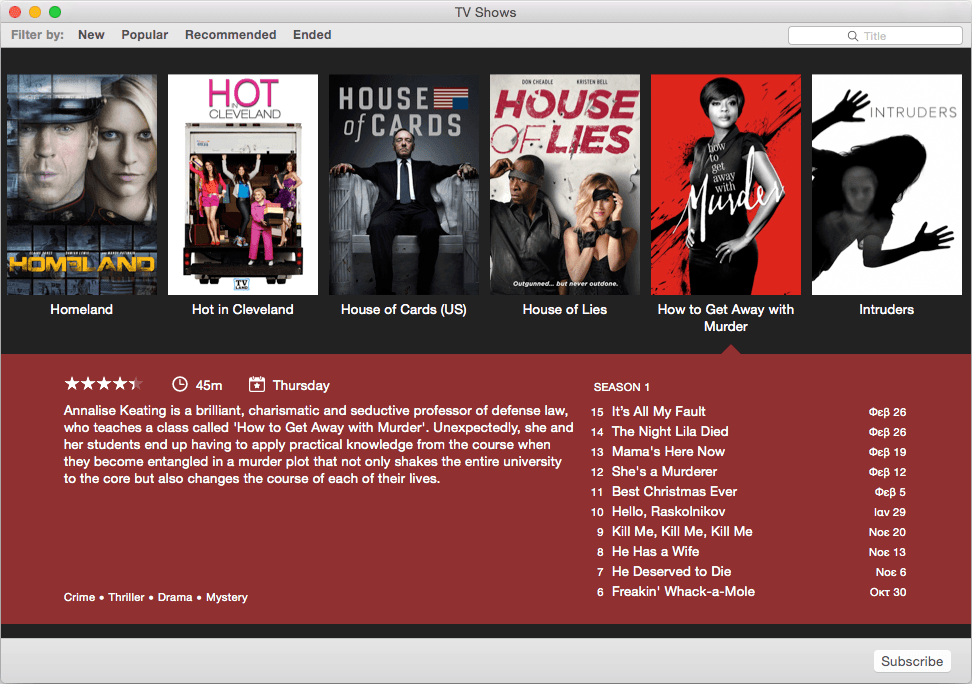Viewport: 972px width, 684px height.
Task: Click How to Get Away with Murder title
Action: pyautogui.click(x=726, y=318)
